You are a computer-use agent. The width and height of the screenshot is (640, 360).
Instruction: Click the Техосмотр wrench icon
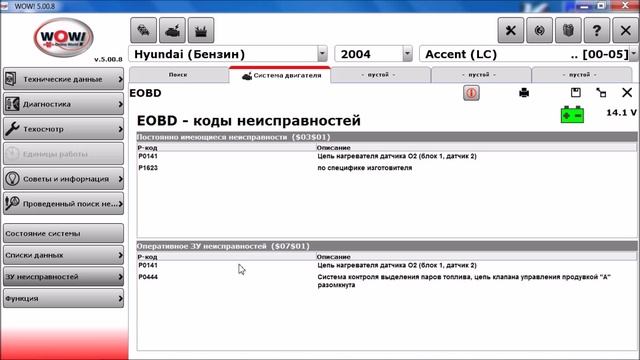(12, 129)
